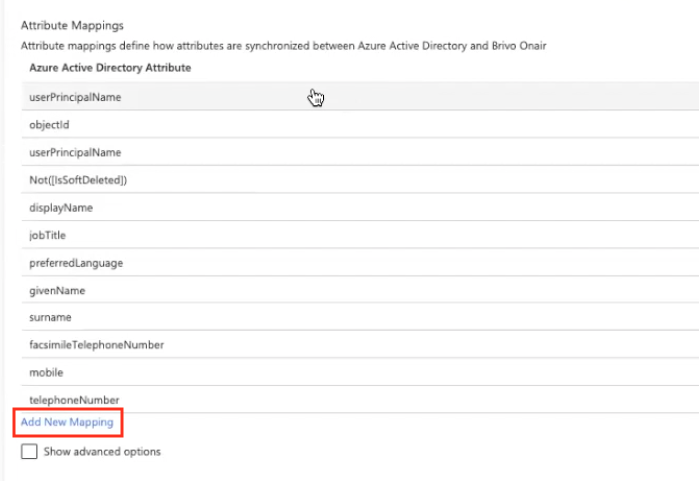
Task: Select the Not([IsSoftDeleted]) mapping row
Action: click(x=360, y=180)
